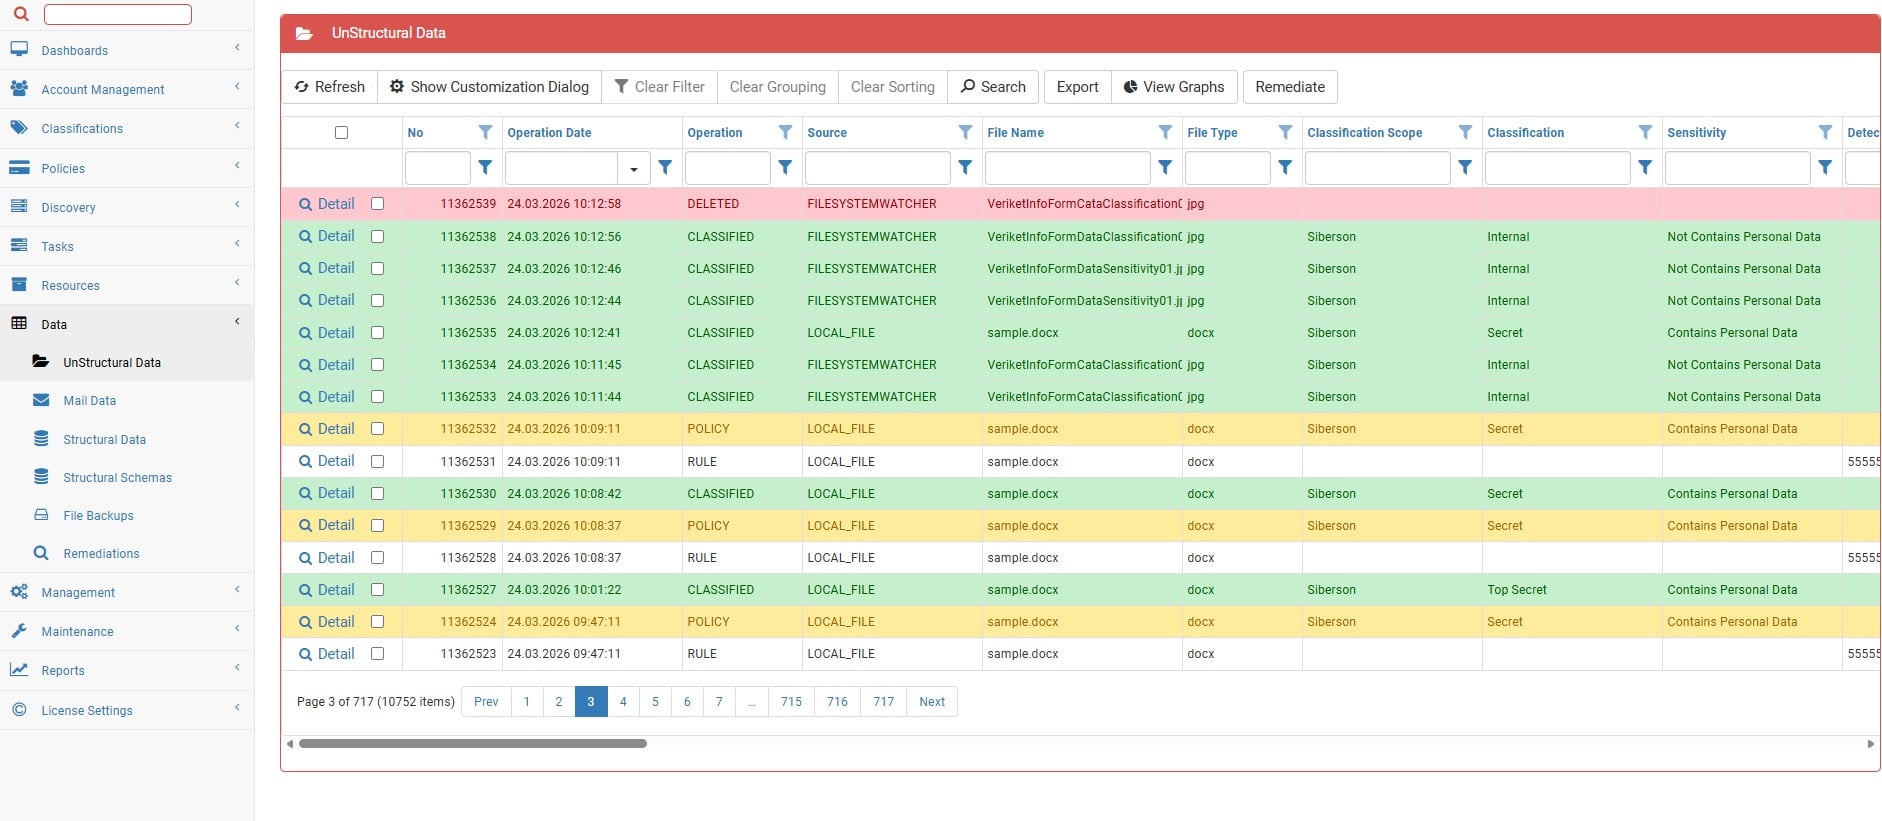This screenshot has width=1882, height=821.
Task: Click the magnifier icon above the sidebar
Action: click(21, 14)
